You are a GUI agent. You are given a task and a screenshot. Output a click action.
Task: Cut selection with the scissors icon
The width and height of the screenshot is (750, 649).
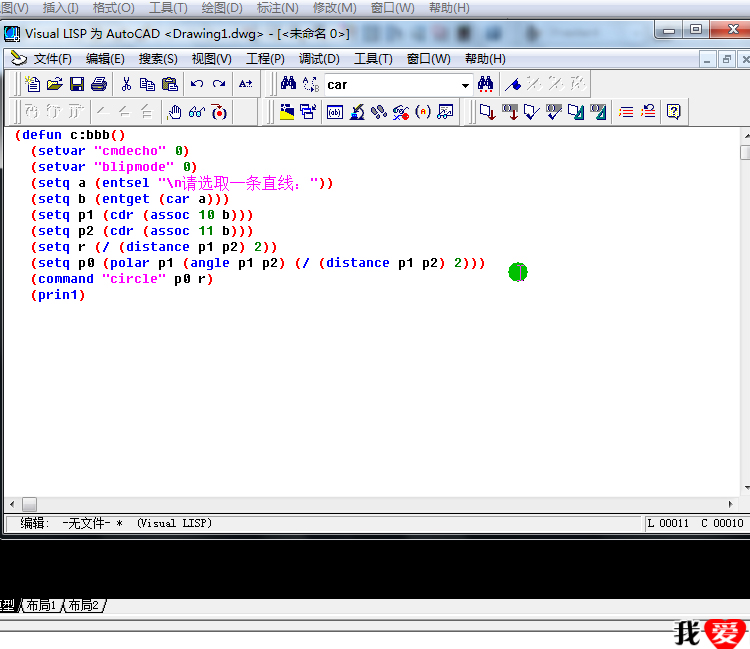click(x=126, y=84)
